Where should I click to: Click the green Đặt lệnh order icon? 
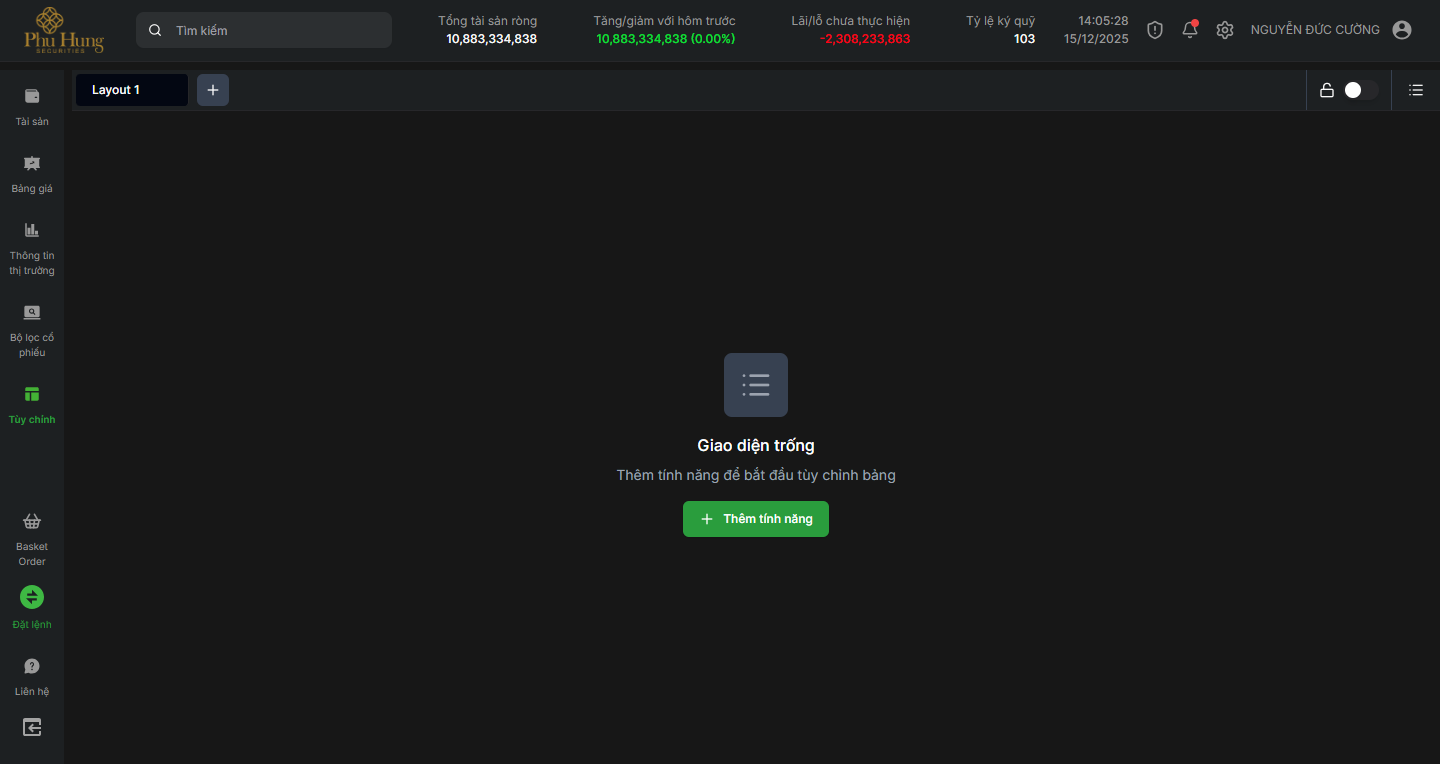click(x=32, y=597)
